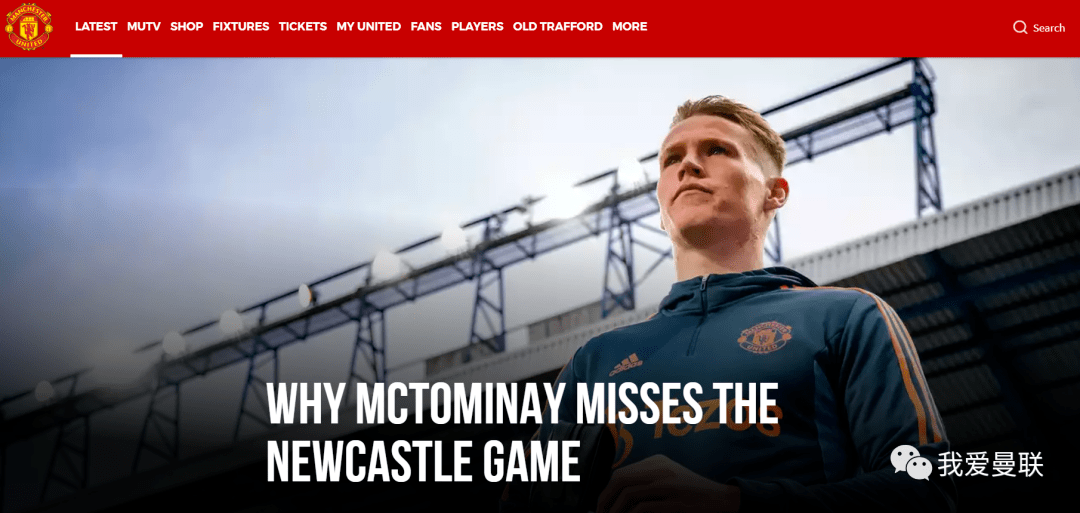Open the MY UNITED menu
The image size is (1080, 513).
coord(368,26)
